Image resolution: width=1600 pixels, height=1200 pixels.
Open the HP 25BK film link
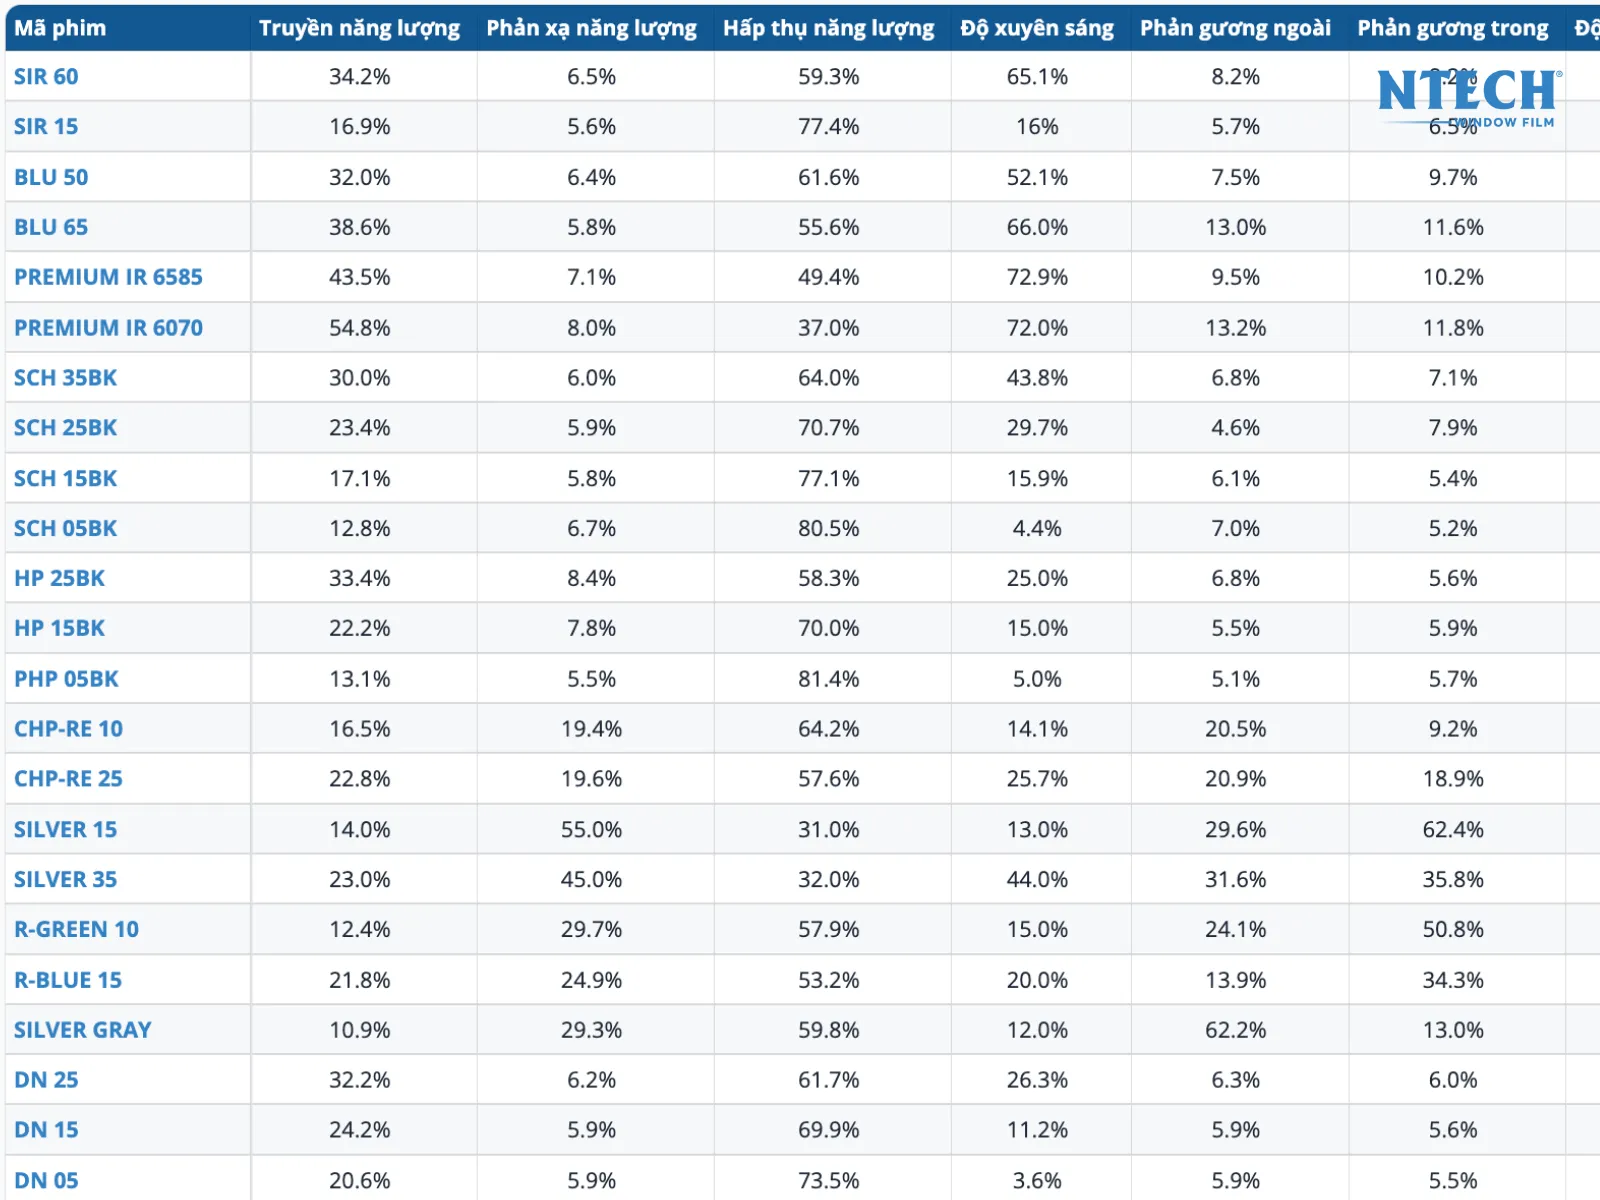point(59,578)
